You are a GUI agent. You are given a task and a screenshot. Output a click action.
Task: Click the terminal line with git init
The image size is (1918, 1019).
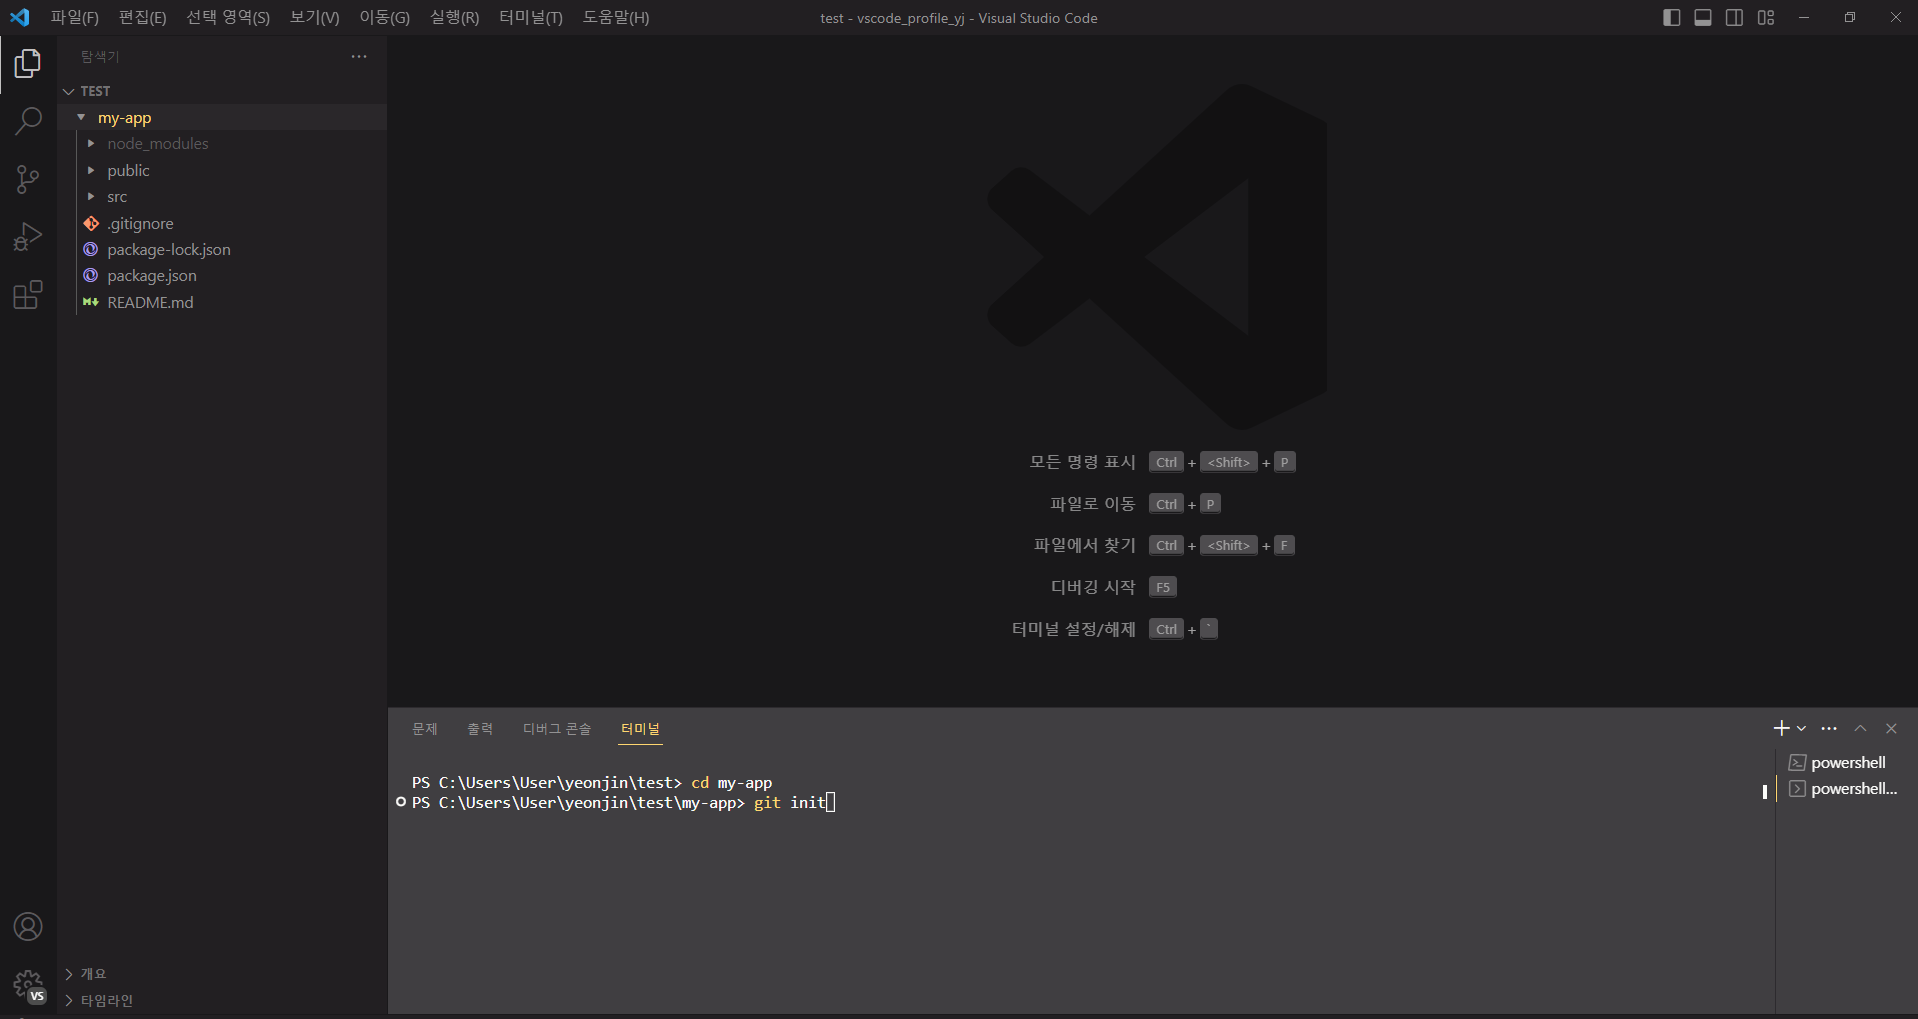point(622,802)
